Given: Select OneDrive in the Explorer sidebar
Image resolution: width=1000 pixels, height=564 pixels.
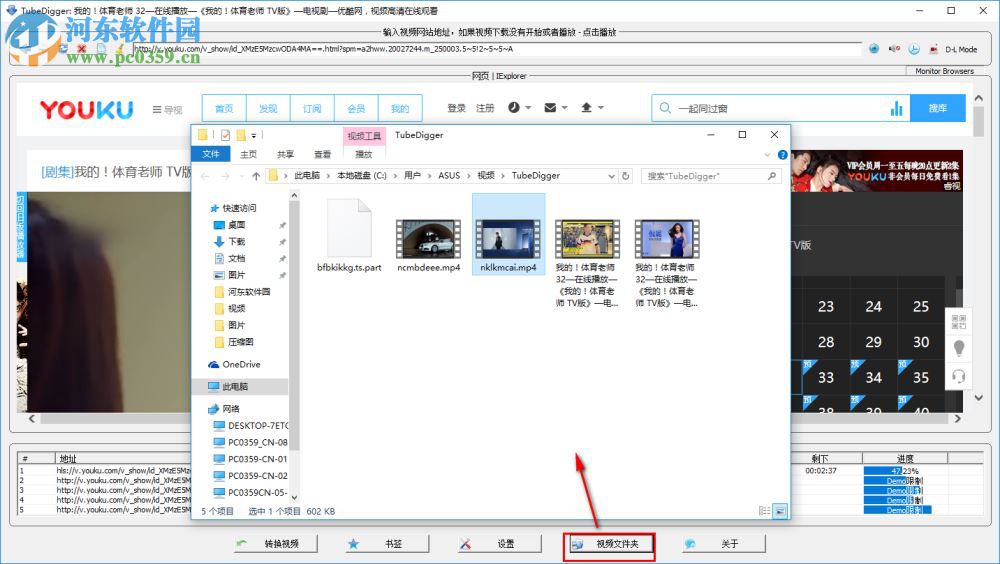Looking at the screenshot, I should pyautogui.click(x=241, y=364).
